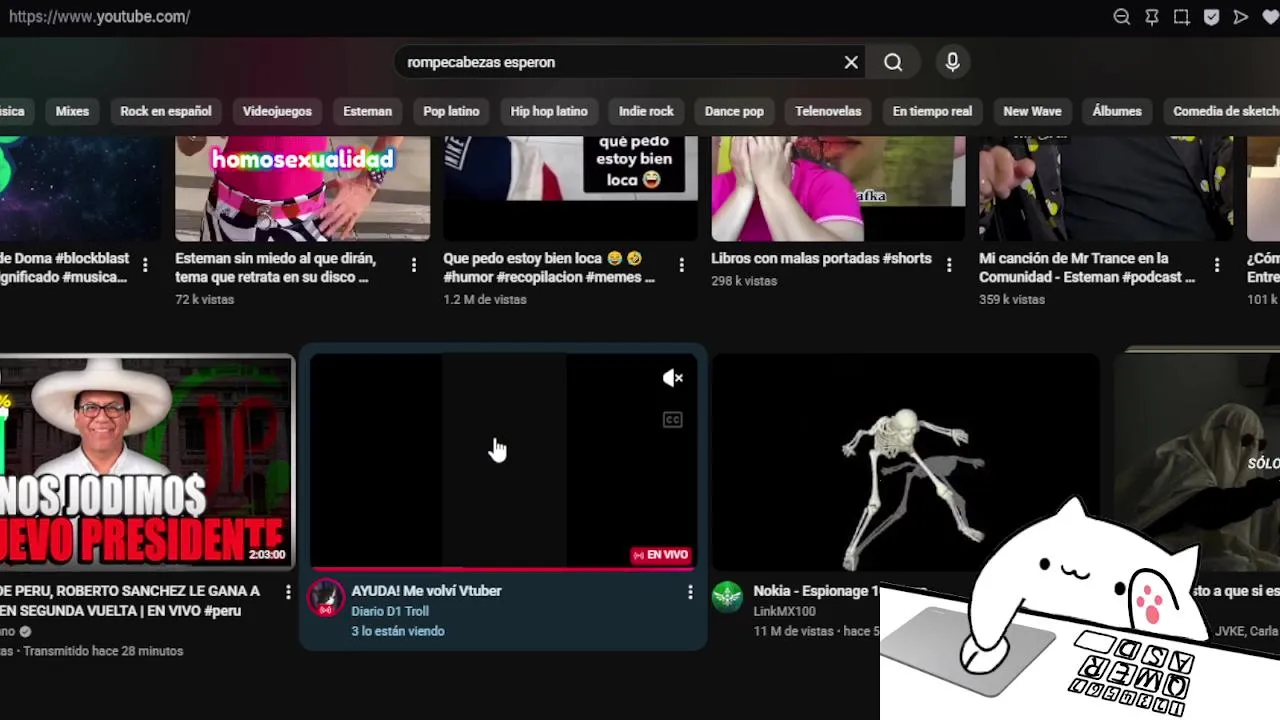The height and width of the screenshot is (720, 1280).
Task: Select the Álbumes filter chip
Action: click(x=1117, y=111)
